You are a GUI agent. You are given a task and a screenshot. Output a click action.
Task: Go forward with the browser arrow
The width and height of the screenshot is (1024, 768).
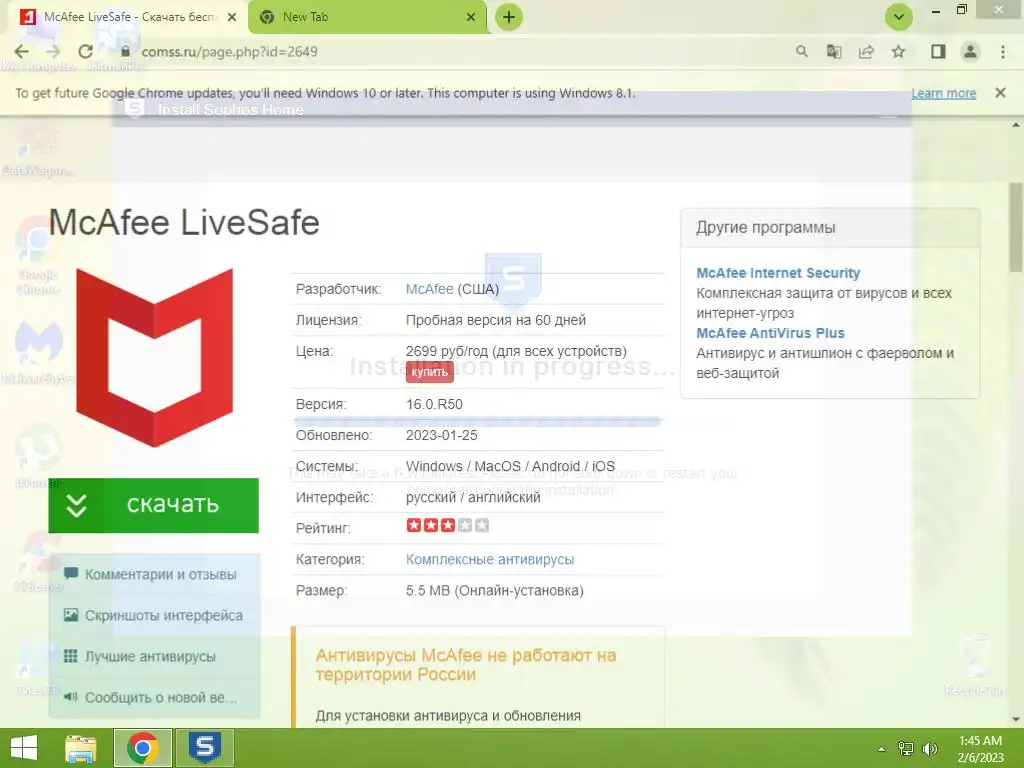(x=54, y=52)
